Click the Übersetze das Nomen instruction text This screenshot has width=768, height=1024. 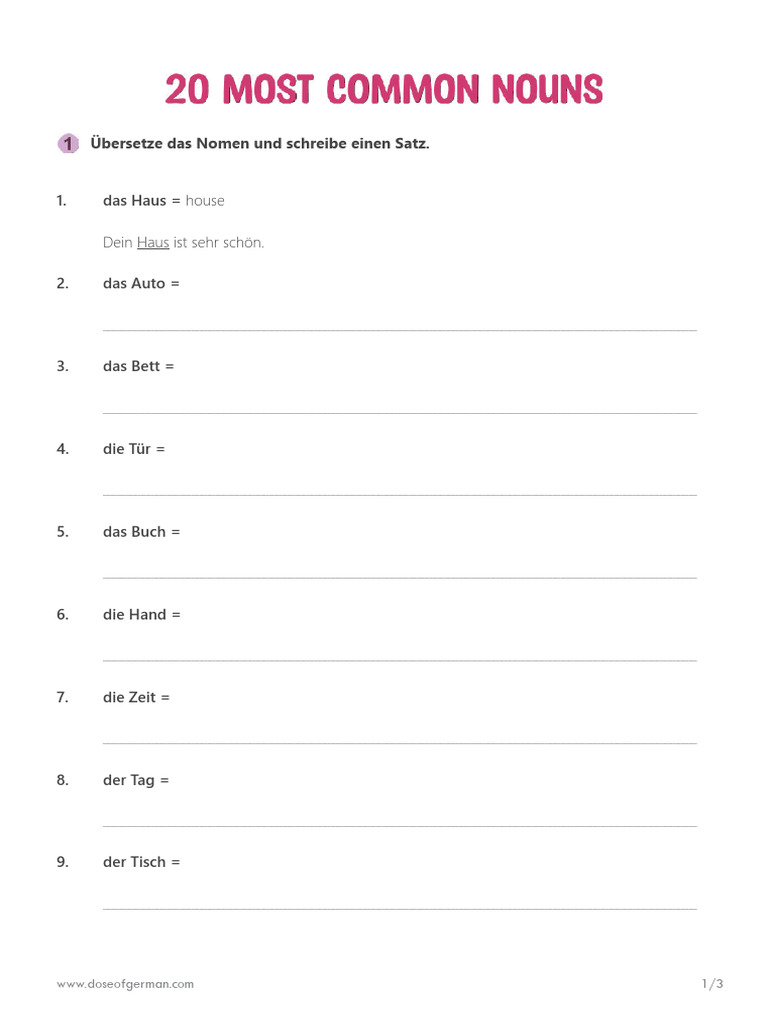point(260,144)
